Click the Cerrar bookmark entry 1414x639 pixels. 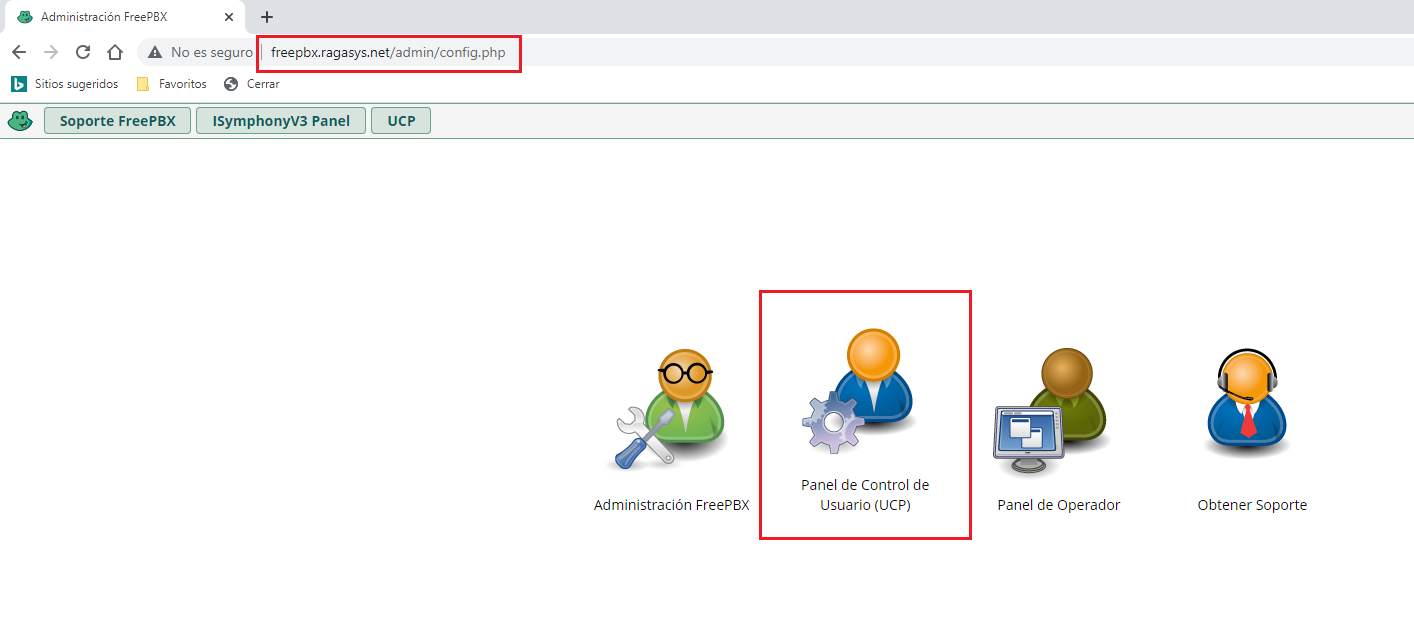pos(252,84)
